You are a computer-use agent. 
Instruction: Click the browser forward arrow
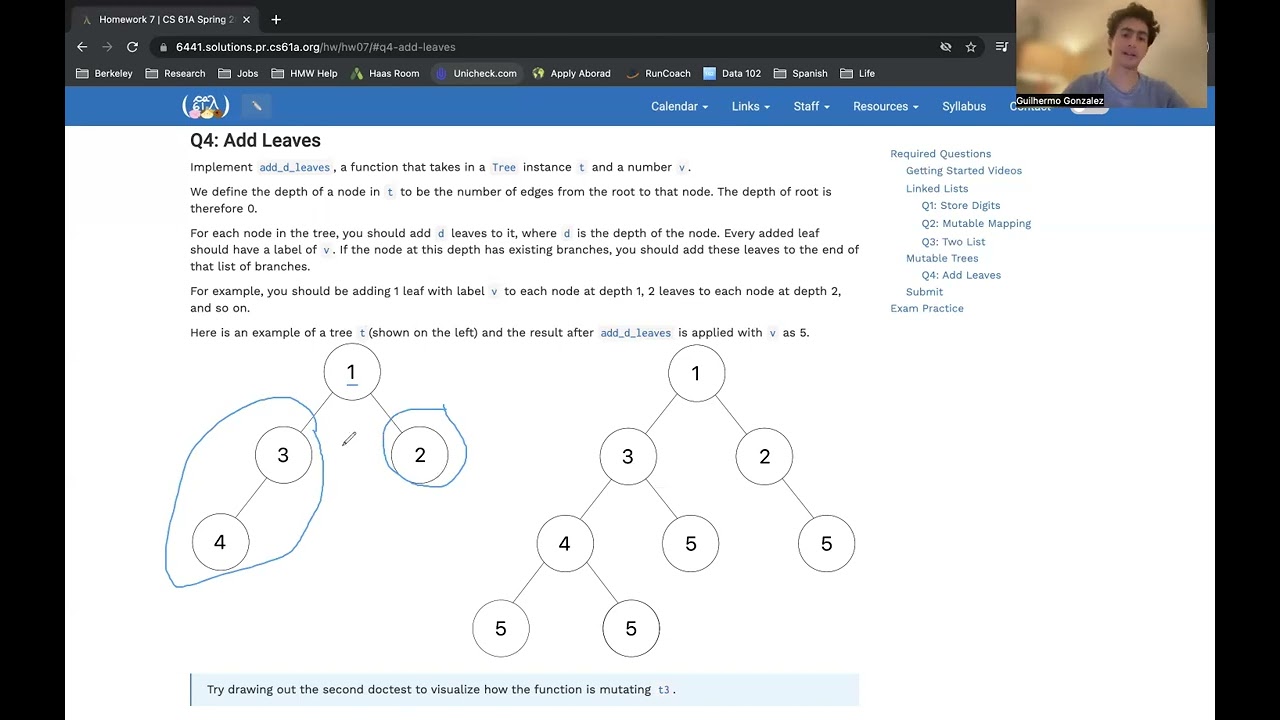point(107,47)
